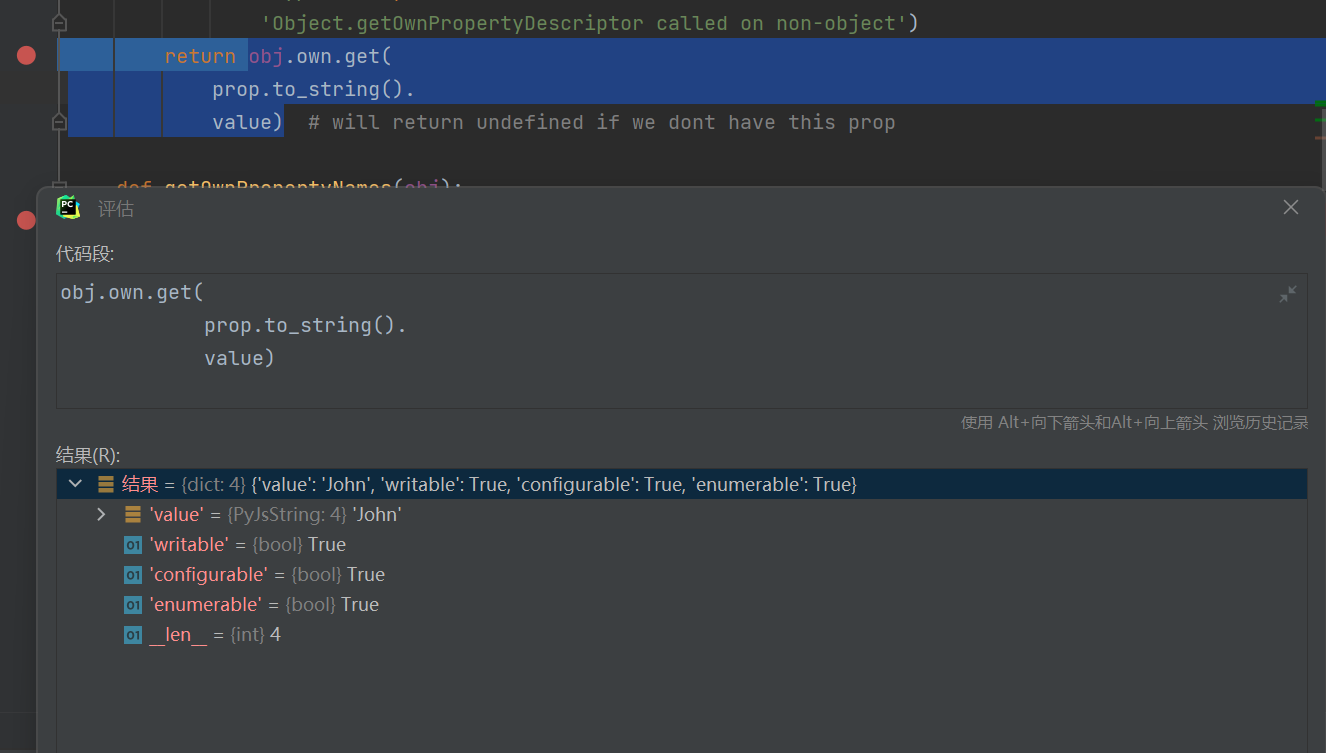Collapse the expression field using the shrink icon

coord(1288,294)
